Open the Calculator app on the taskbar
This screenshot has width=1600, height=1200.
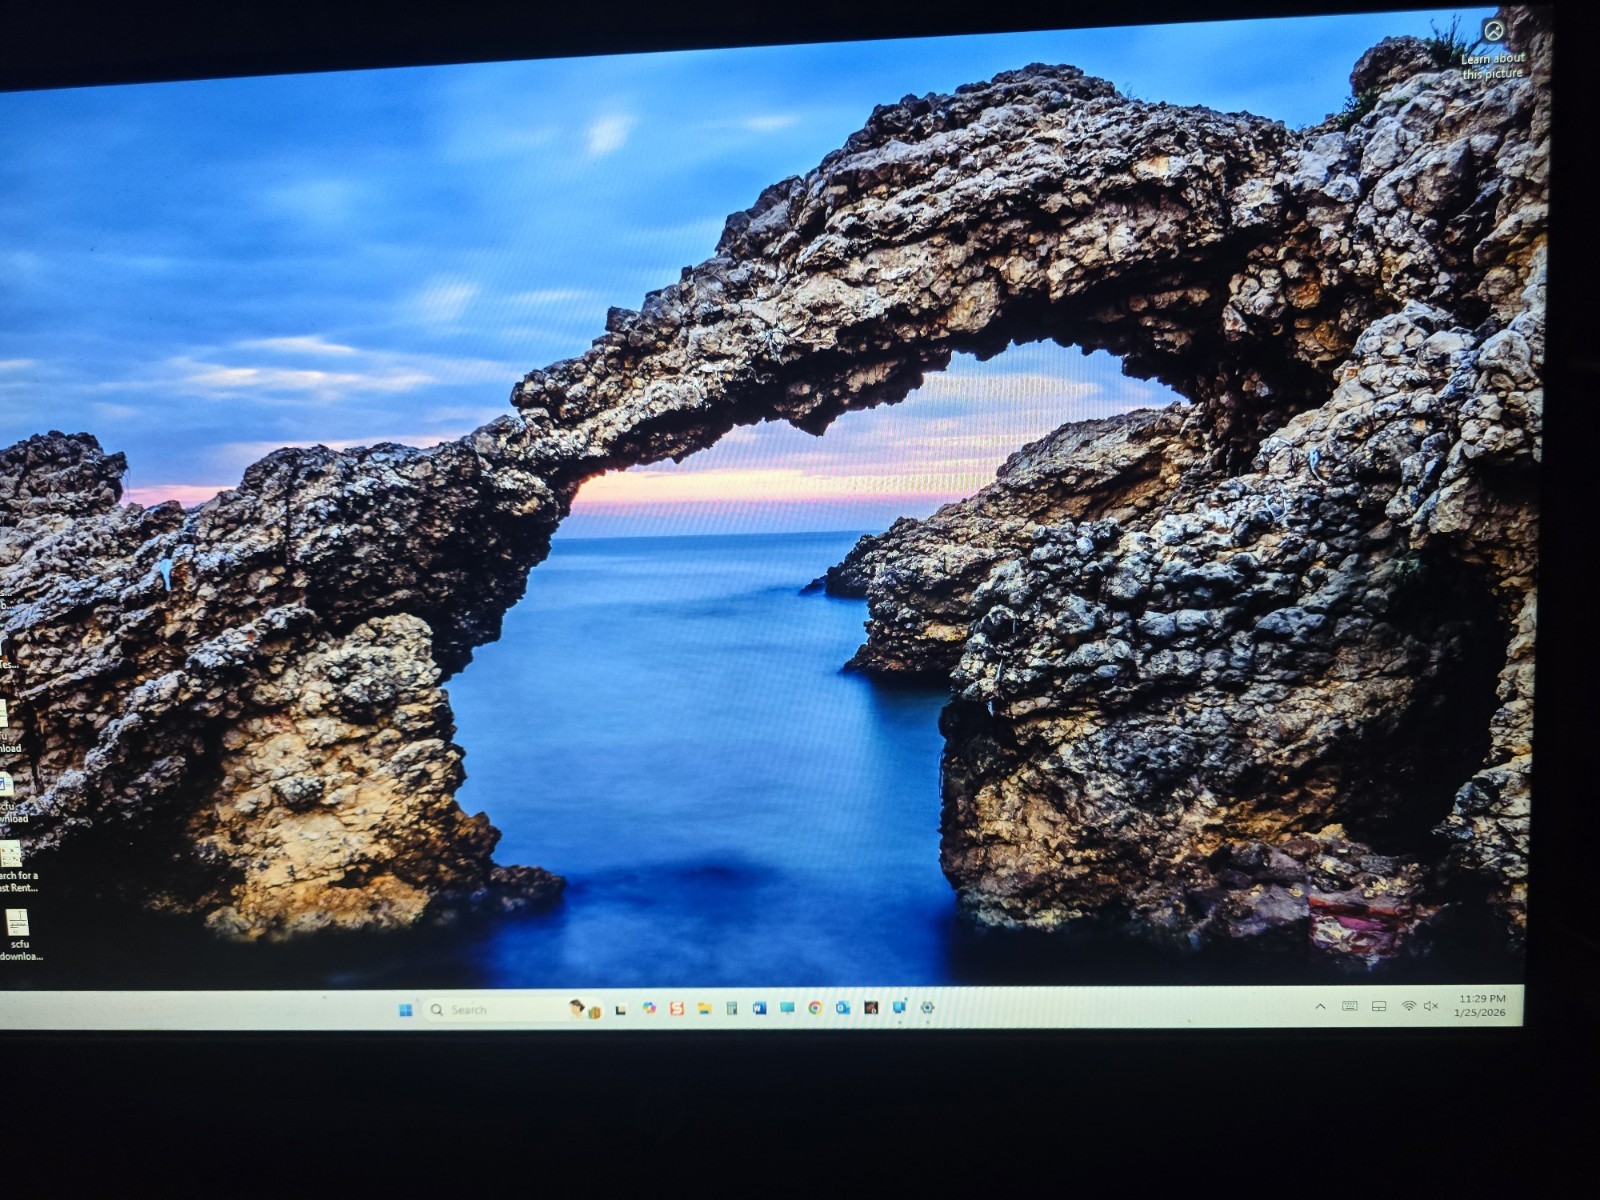tap(732, 1008)
